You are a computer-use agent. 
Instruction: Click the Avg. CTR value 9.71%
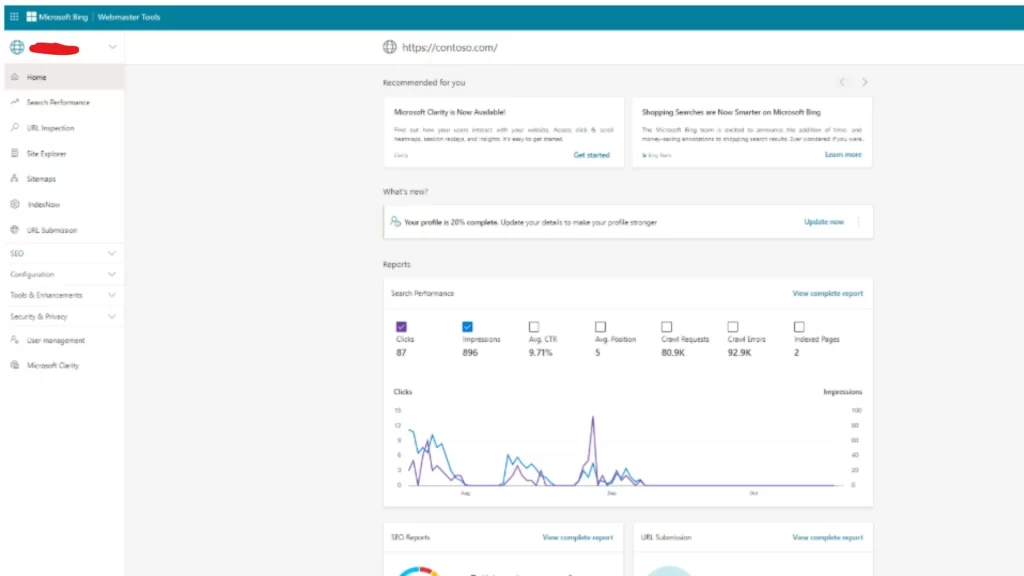(x=541, y=353)
